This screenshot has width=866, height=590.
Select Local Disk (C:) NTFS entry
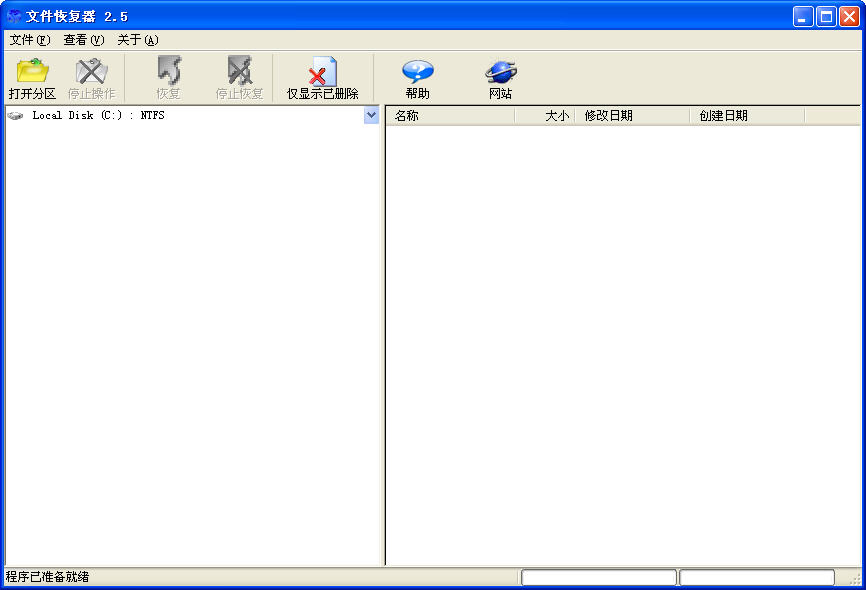98,116
